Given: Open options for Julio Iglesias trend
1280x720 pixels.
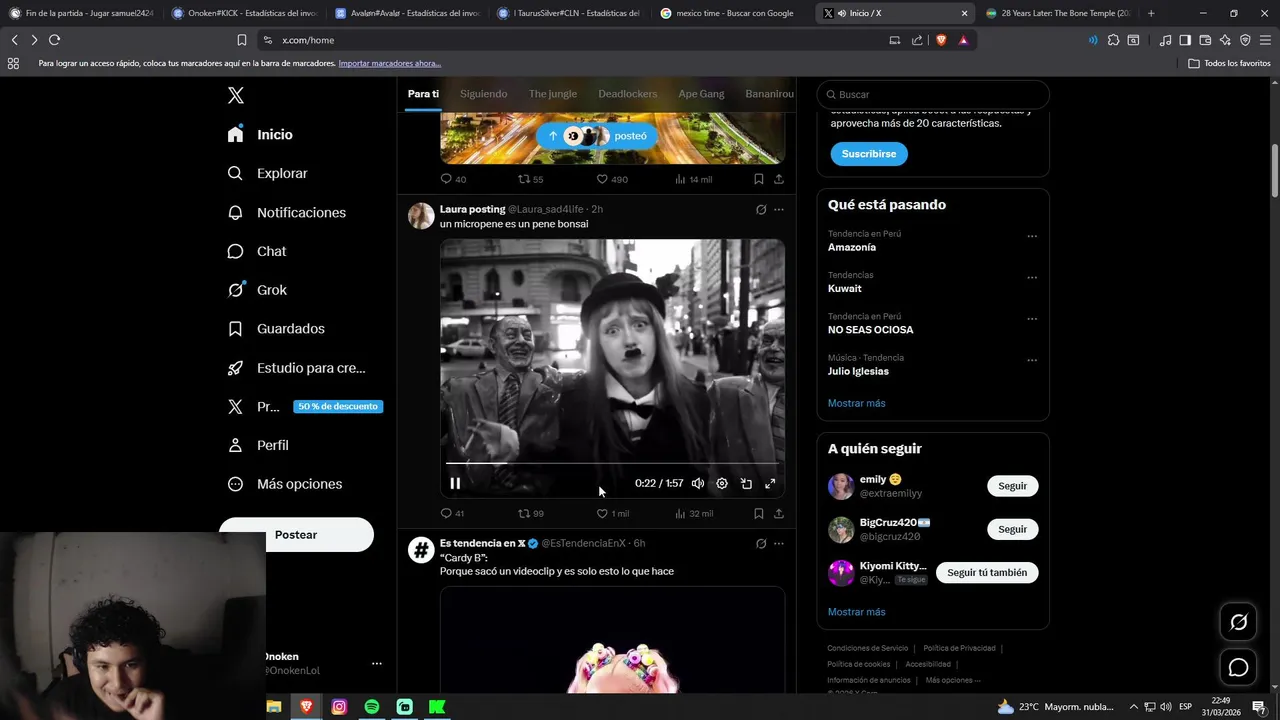Looking at the screenshot, I should pyautogui.click(x=1032, y=360).
